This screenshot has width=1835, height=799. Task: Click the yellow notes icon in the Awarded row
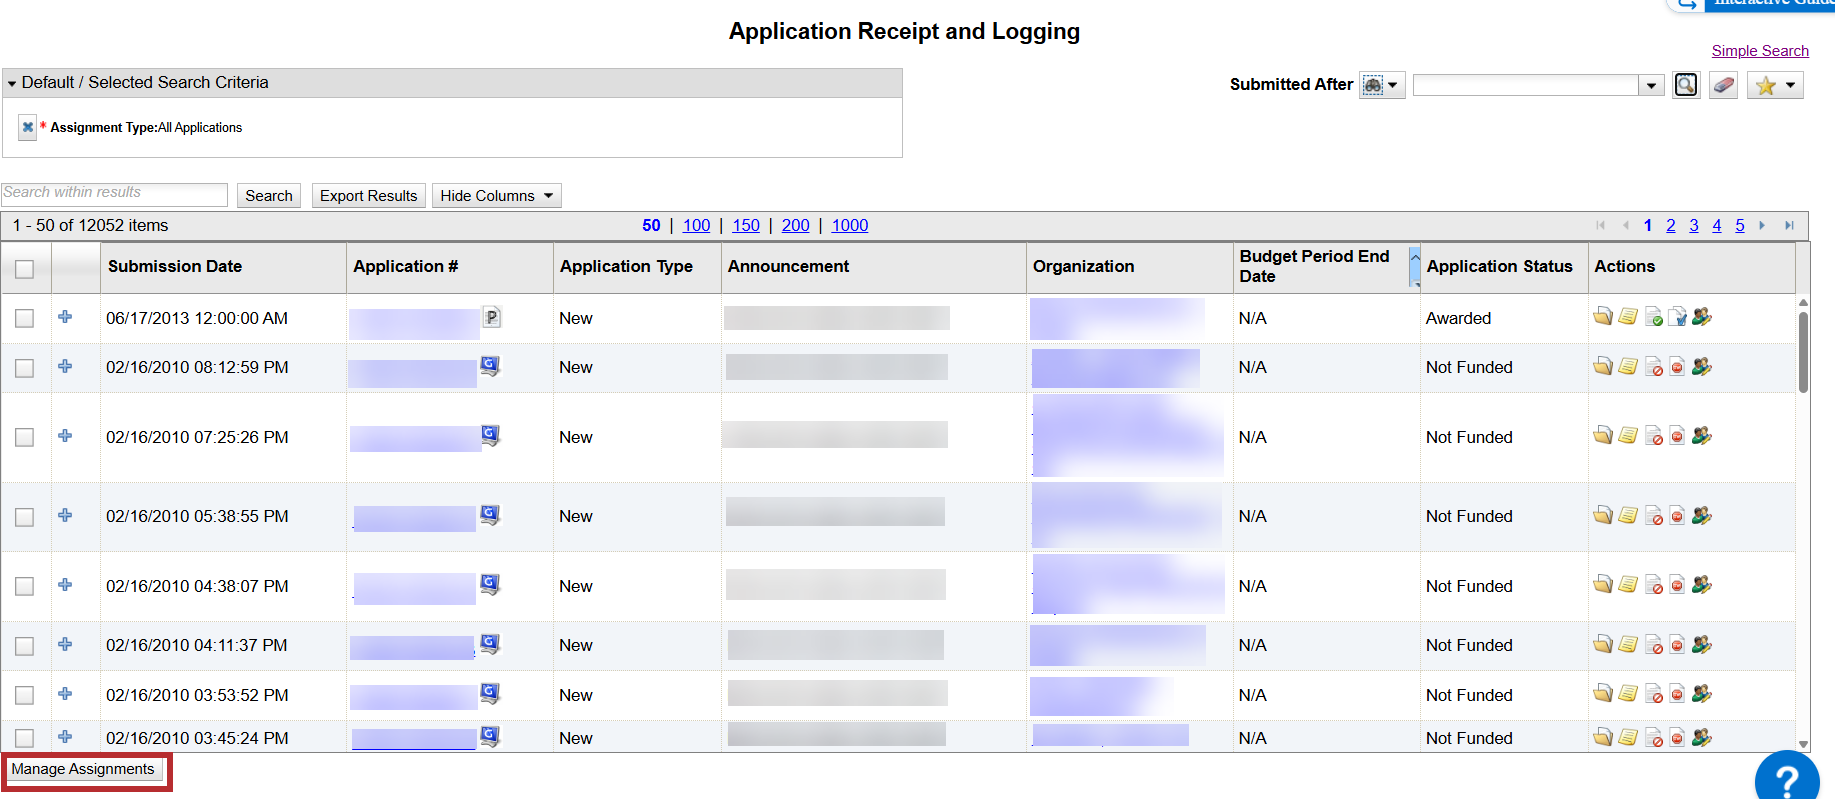(1628, 317)
